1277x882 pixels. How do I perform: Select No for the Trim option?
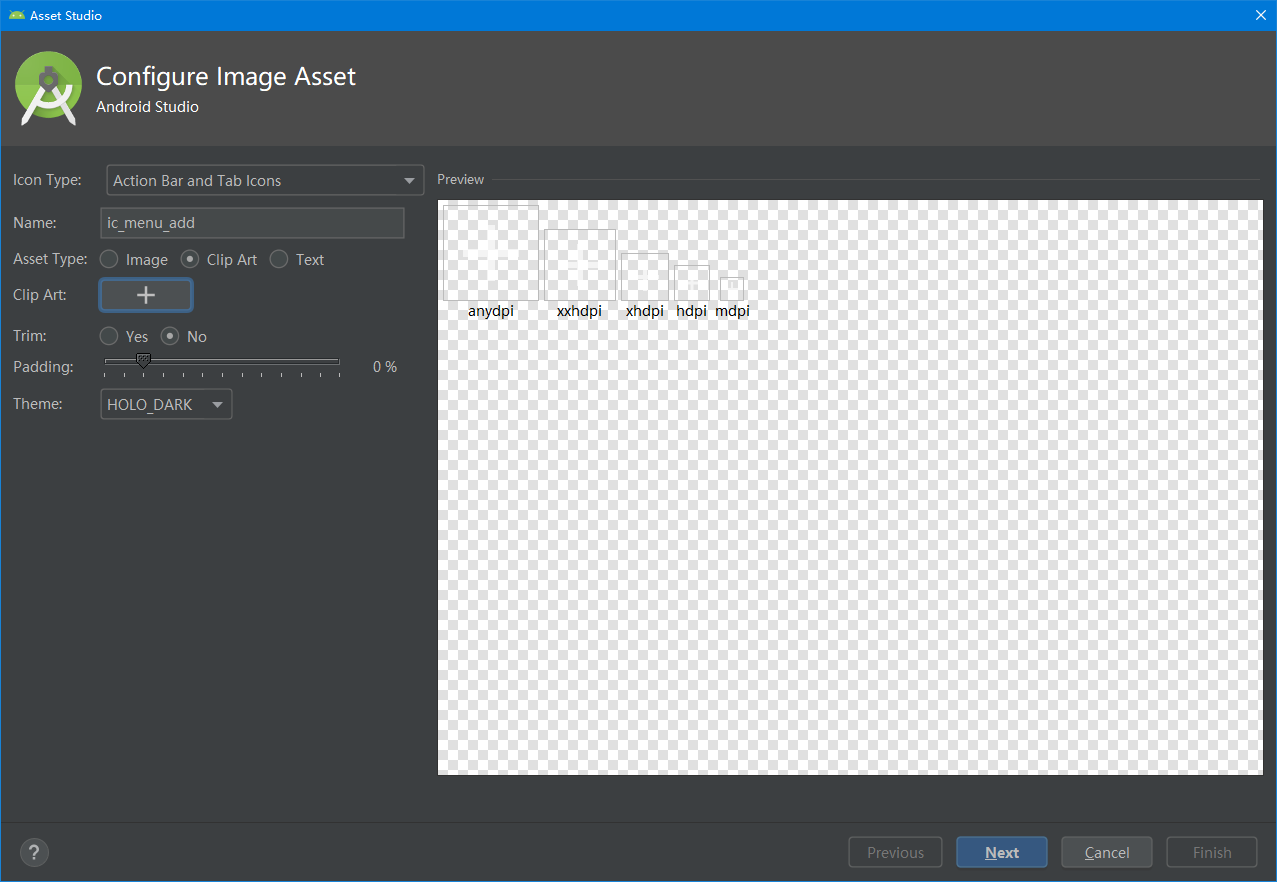point(171,336)
